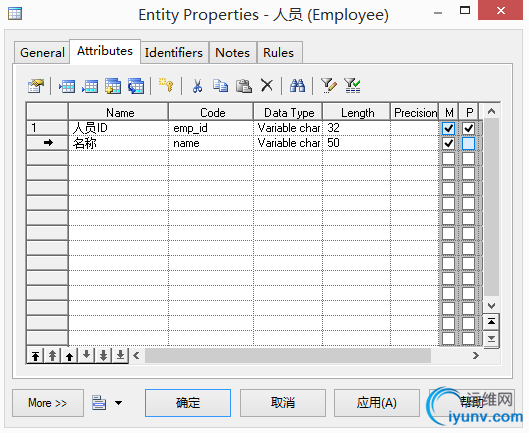Image resolution: width=529 pixels, height=433 pixels.
Task: Move row down one line arrow
Action: [86, 355]
